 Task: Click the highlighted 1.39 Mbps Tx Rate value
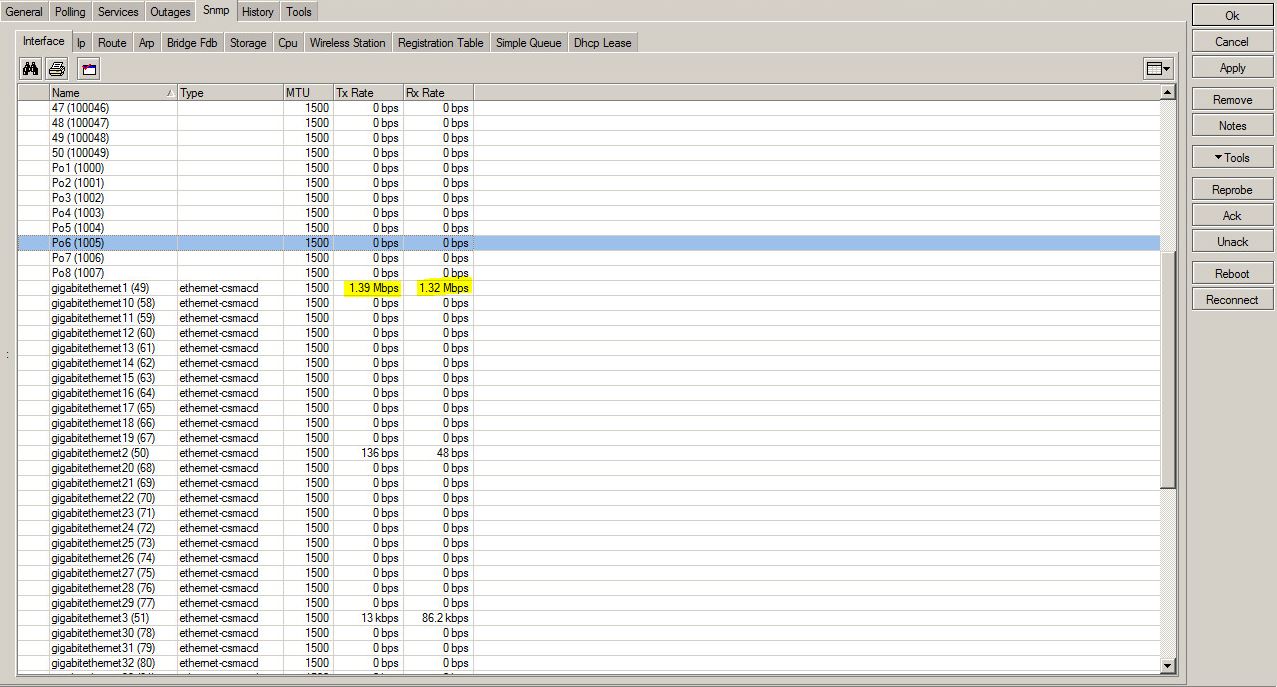pos(371,288)
